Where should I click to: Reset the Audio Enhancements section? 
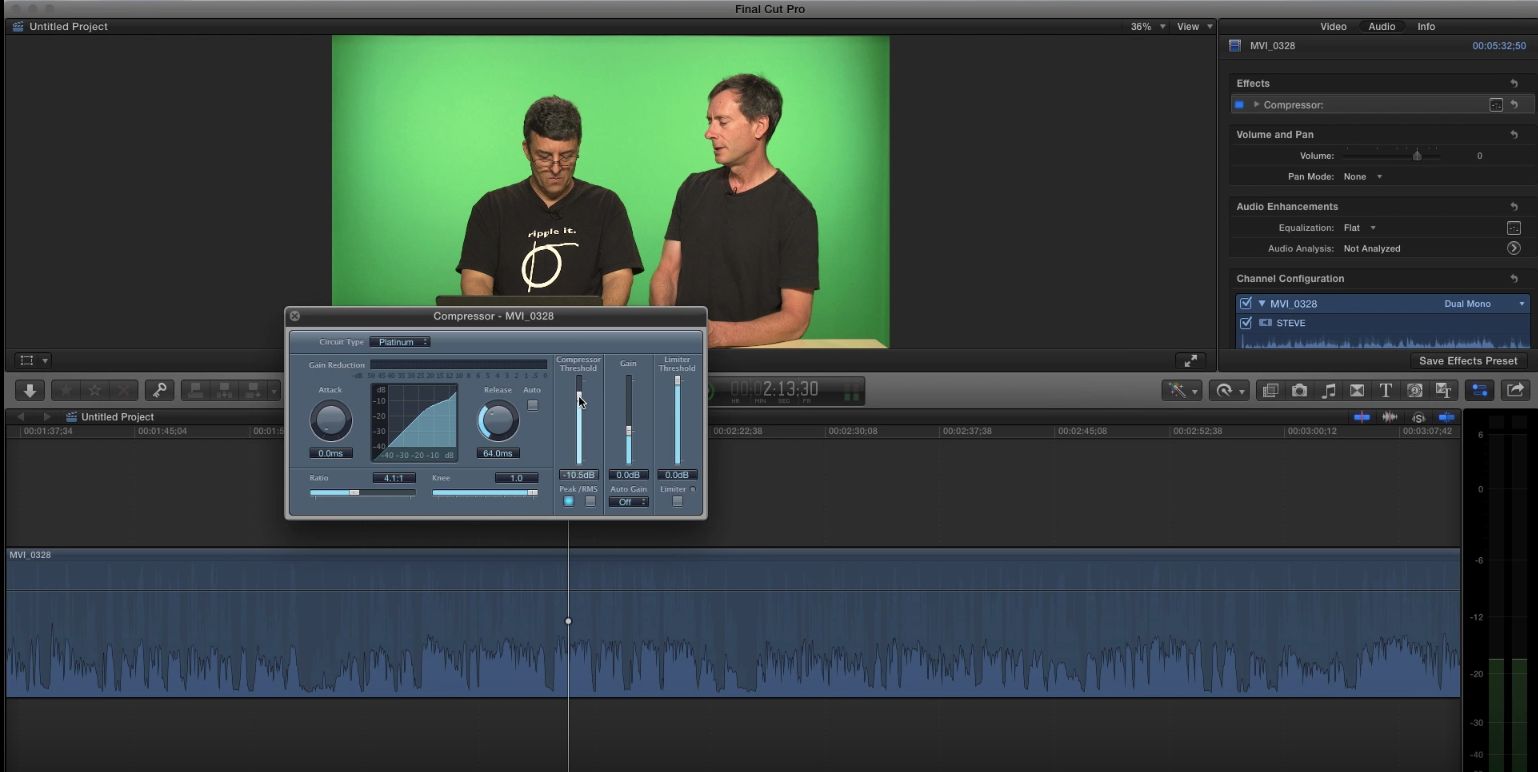point(1514,206)
